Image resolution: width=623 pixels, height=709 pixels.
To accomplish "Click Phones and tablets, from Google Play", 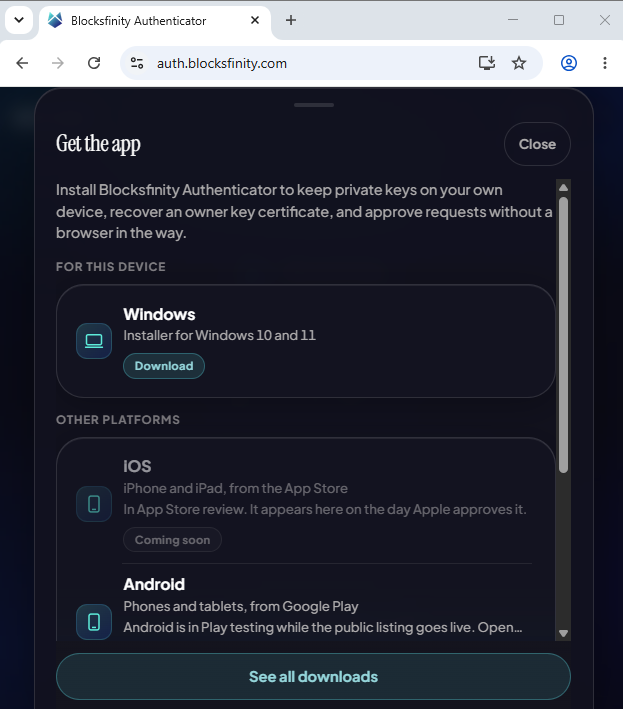I will (x=241, y=606).
